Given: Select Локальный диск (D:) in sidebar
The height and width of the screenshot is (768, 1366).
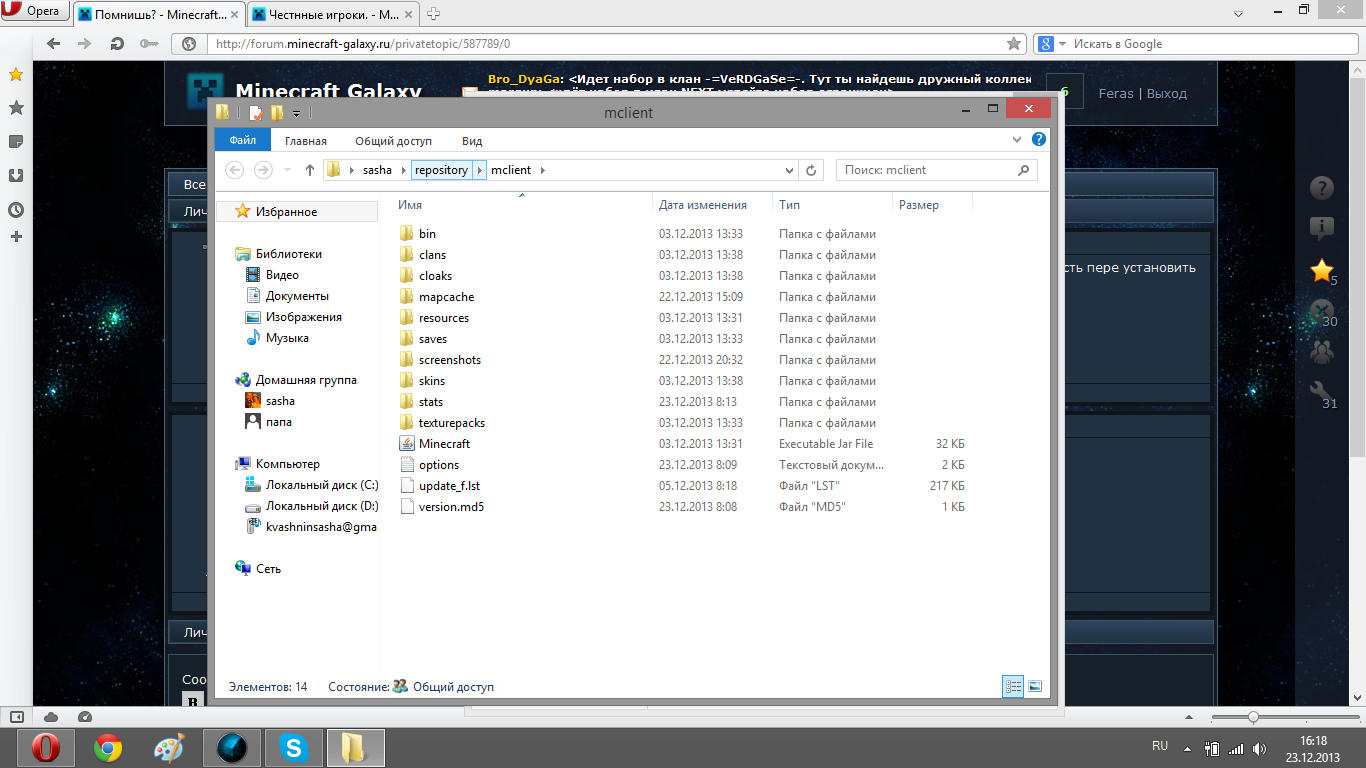Looking at the screenshot, I should (321, 506).
